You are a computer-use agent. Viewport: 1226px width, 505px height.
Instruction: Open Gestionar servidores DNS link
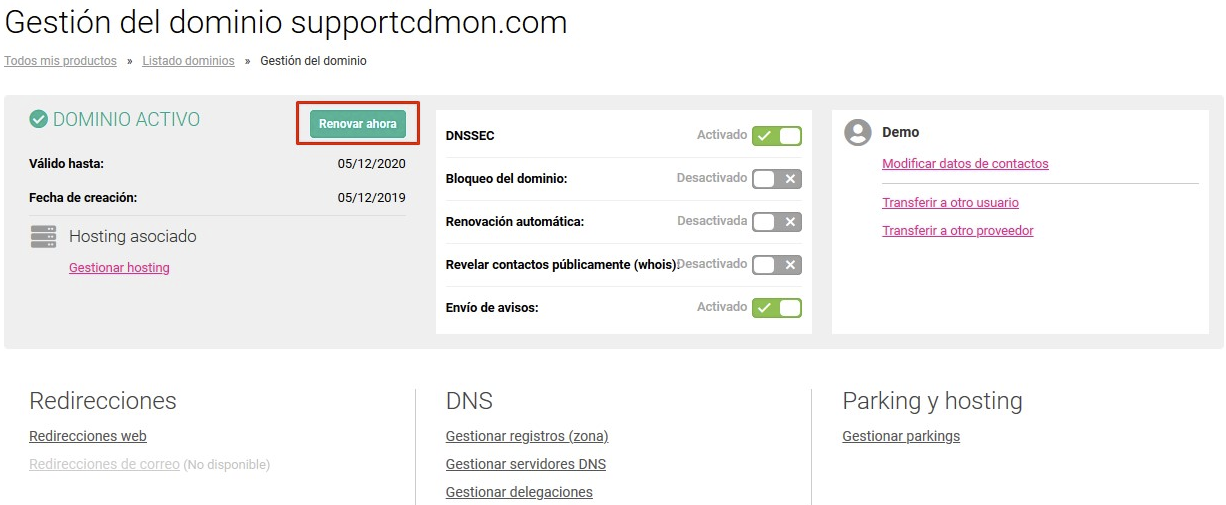pyautogui.click(x=525, y=464)
